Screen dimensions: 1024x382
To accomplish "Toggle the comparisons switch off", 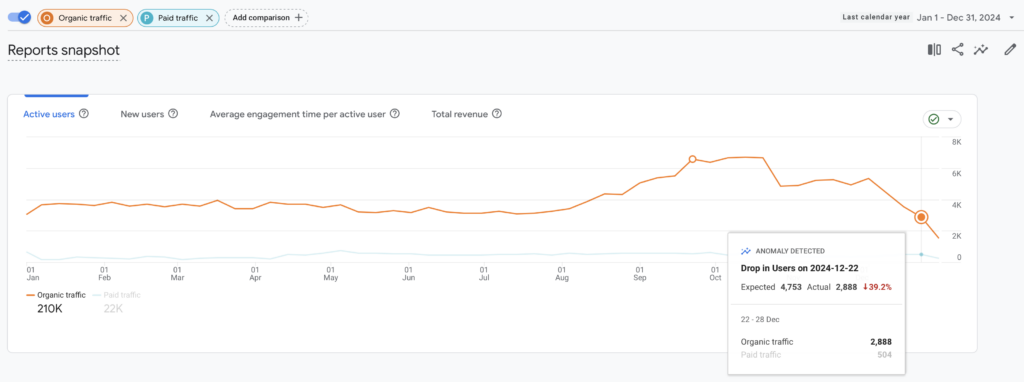I will point(20,18).
